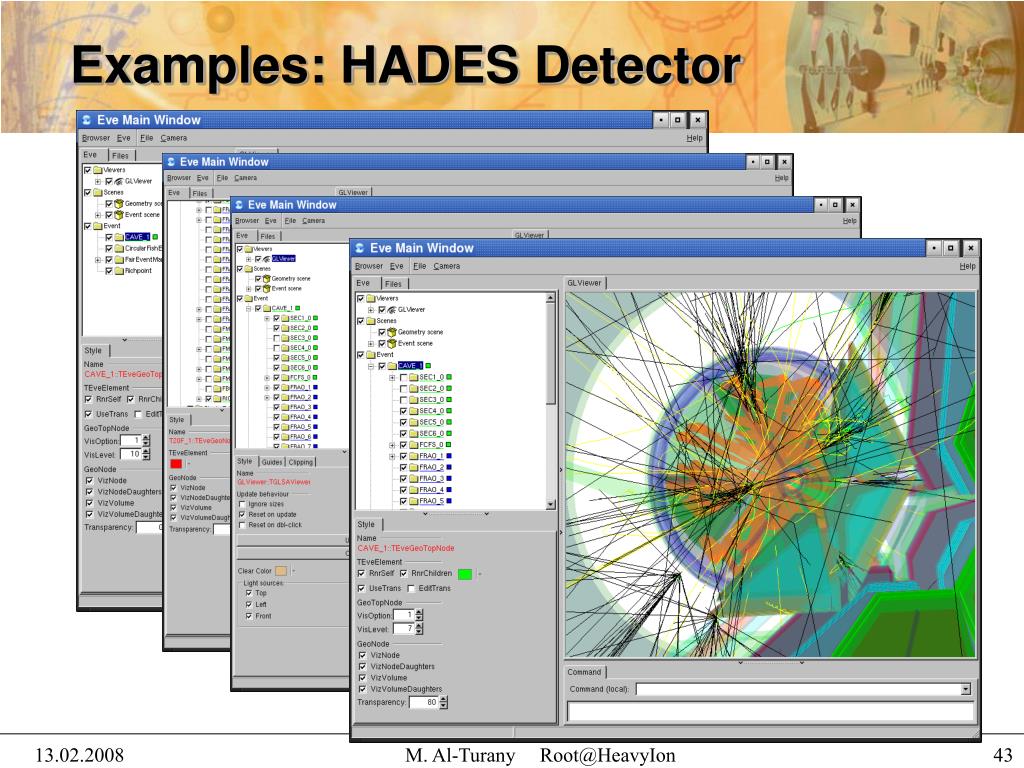Click the Geometry scene icon in the Guides-tab window

coord(266,278)
